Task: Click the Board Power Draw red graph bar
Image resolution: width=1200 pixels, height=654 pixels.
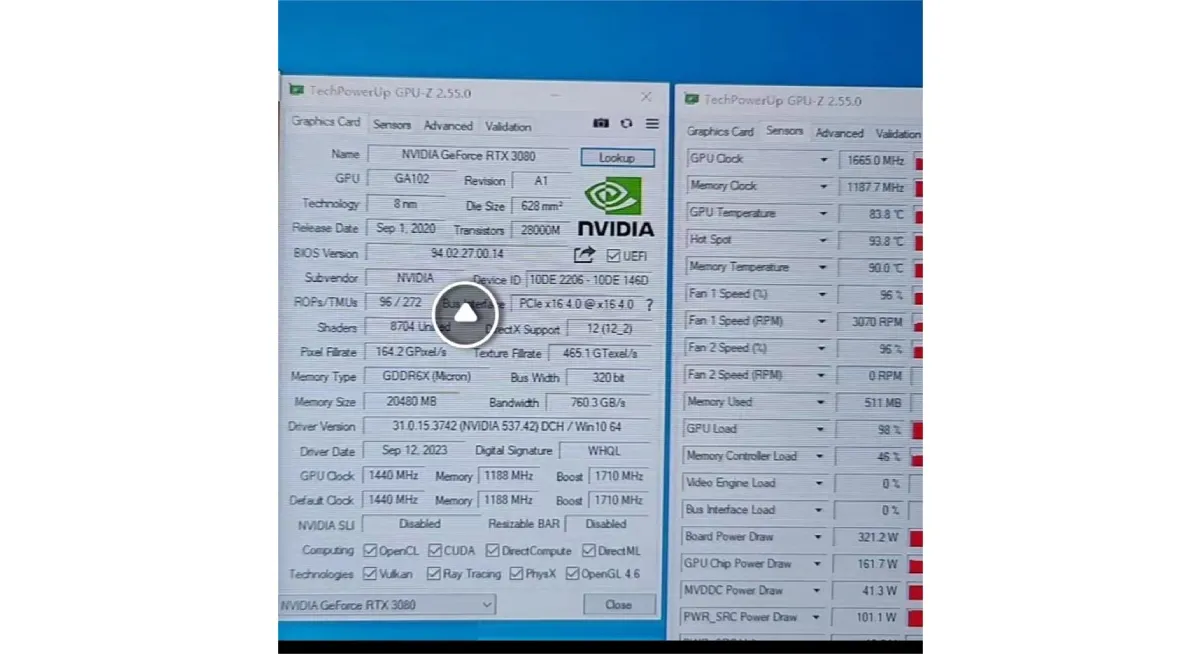Action: pyautogui.click(x=918, y=539)
